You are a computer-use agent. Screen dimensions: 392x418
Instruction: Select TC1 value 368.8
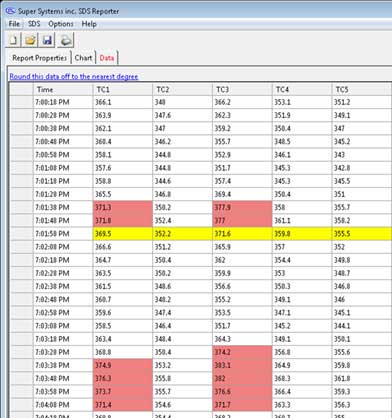point(123,352)
